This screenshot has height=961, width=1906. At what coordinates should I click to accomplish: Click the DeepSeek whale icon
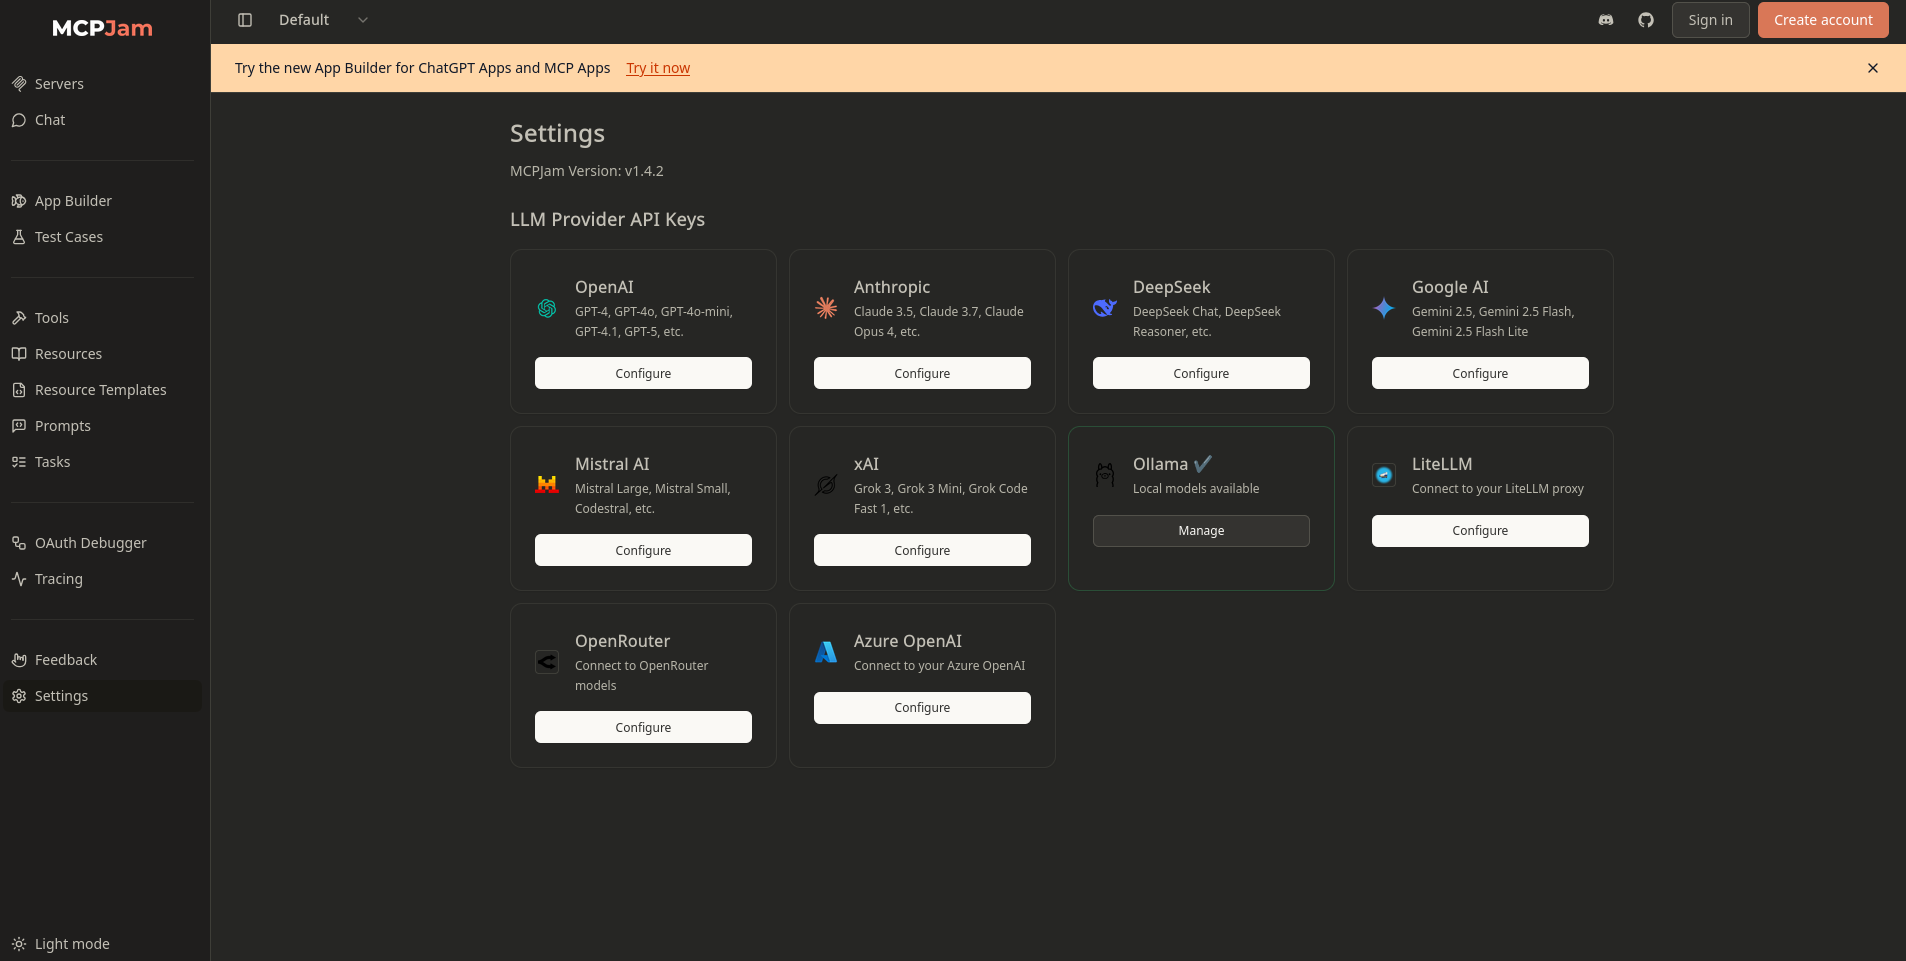pos(1105,308)
